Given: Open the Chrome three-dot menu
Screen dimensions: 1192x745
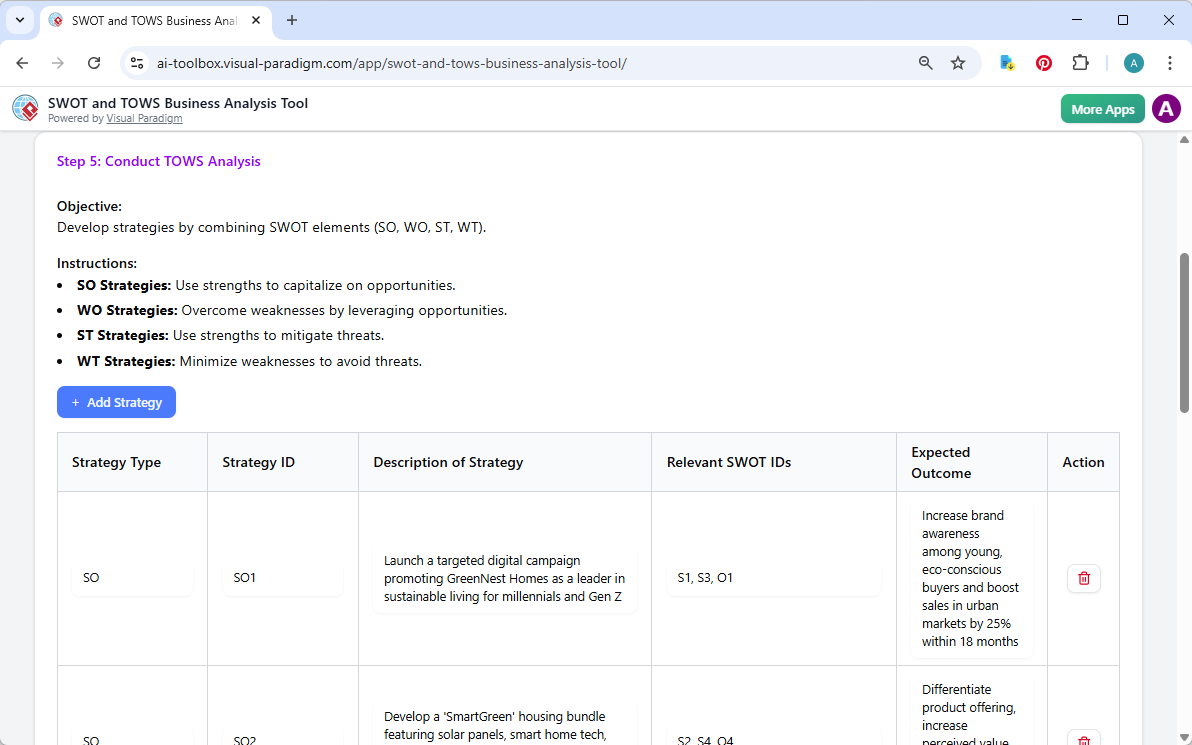Looking at the screenshot, I should tap(1170, 62).
